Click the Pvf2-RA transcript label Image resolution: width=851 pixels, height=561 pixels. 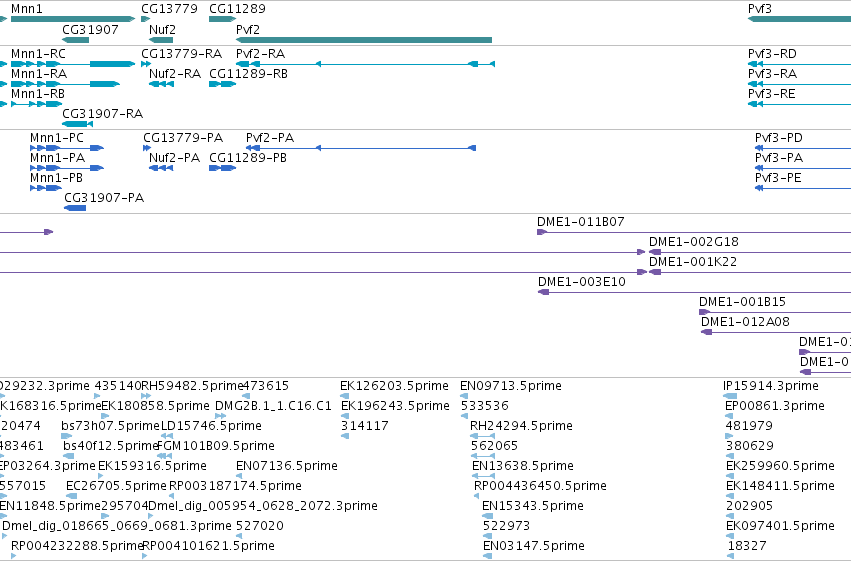coord(261,54)
